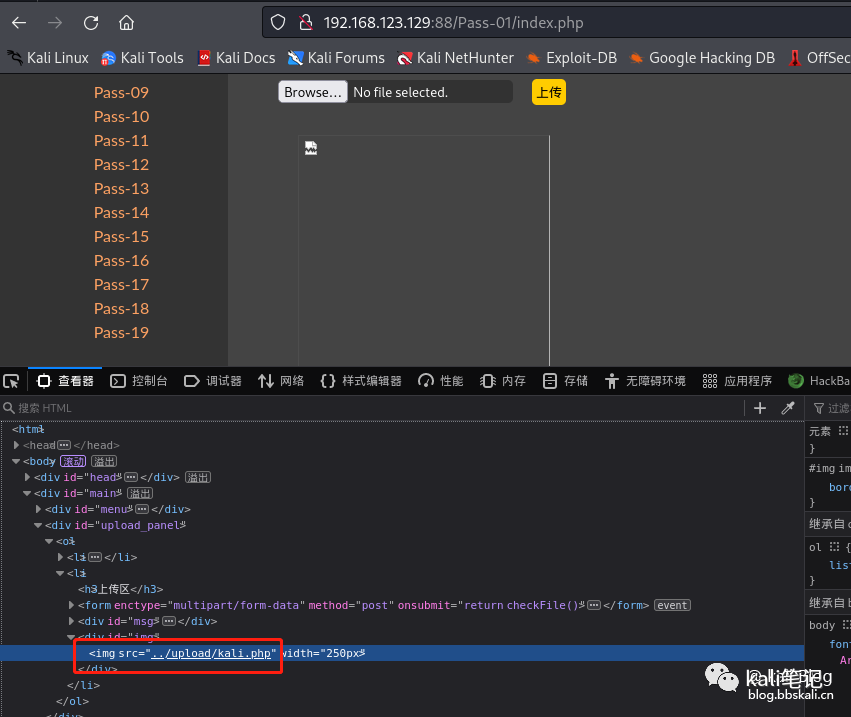
Task: Click the Browse... file chooser button
Action: (x=313, y=92)
